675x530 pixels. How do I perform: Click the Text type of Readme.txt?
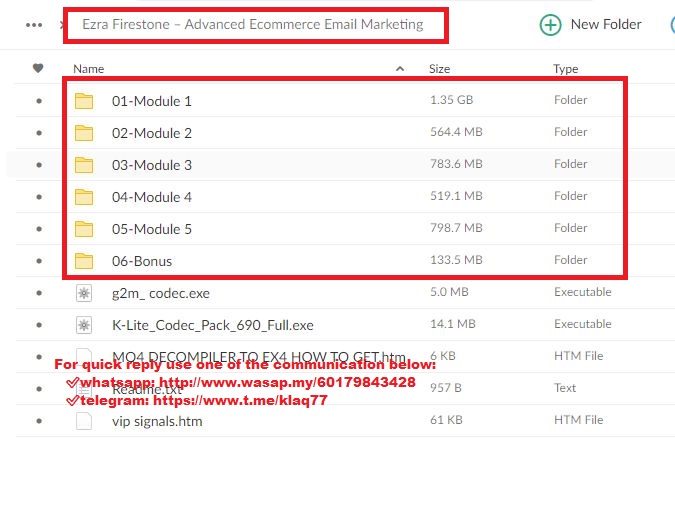point(565,388)
